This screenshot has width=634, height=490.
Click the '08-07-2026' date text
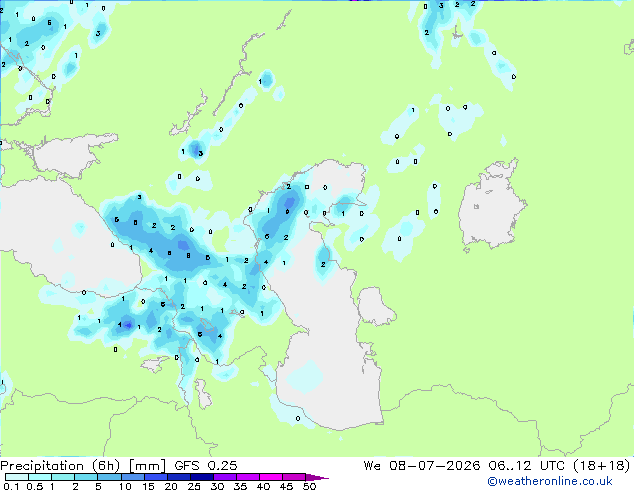tap(435, 466)
